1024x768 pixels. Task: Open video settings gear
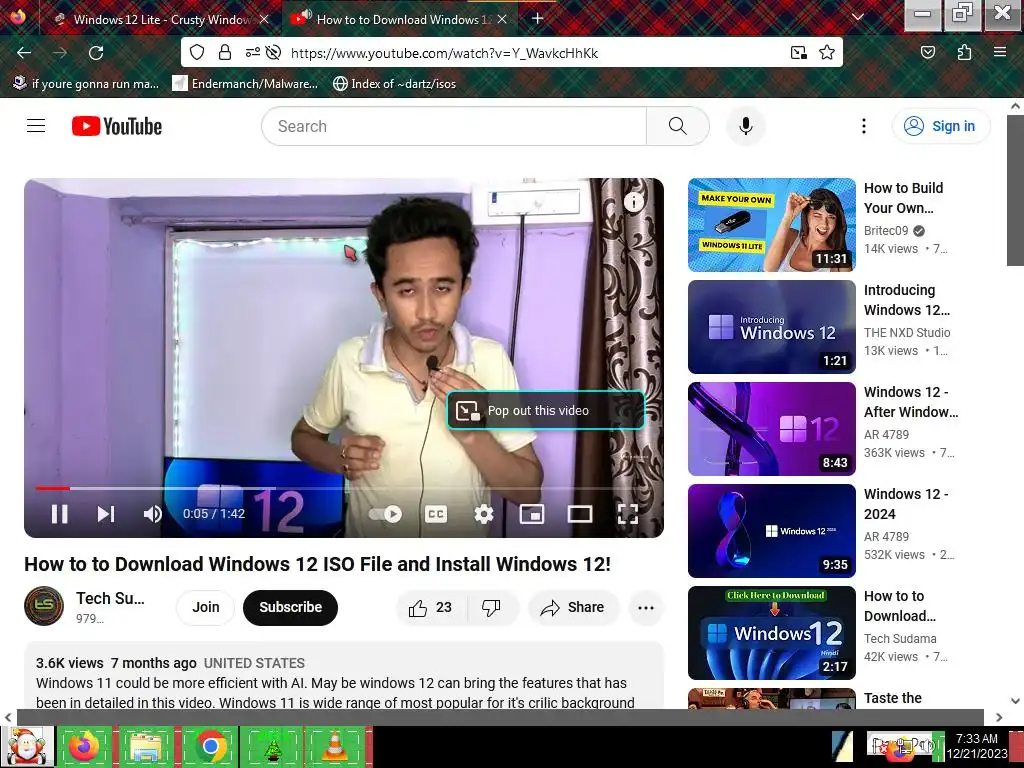coord(484,514)
